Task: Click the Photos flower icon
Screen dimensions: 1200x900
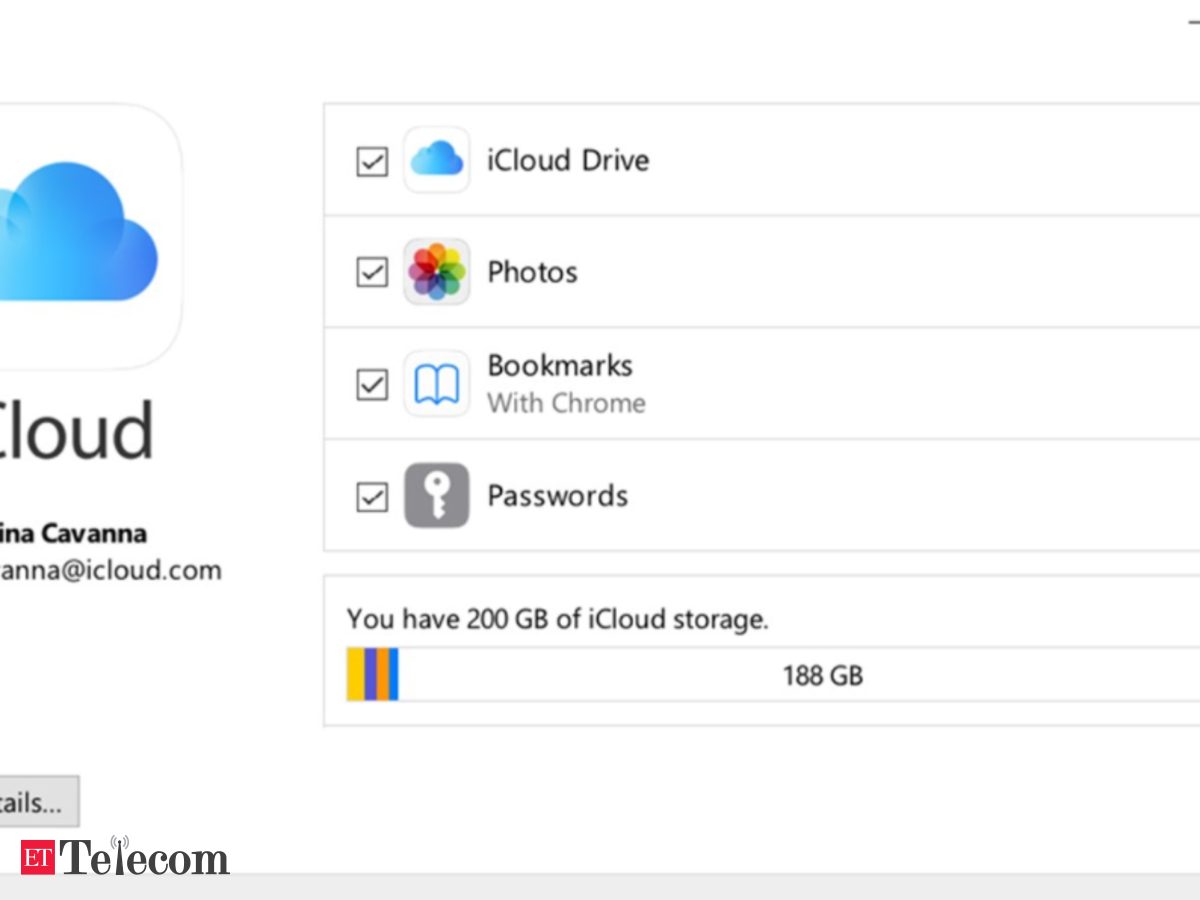Action: coord(437,272)
